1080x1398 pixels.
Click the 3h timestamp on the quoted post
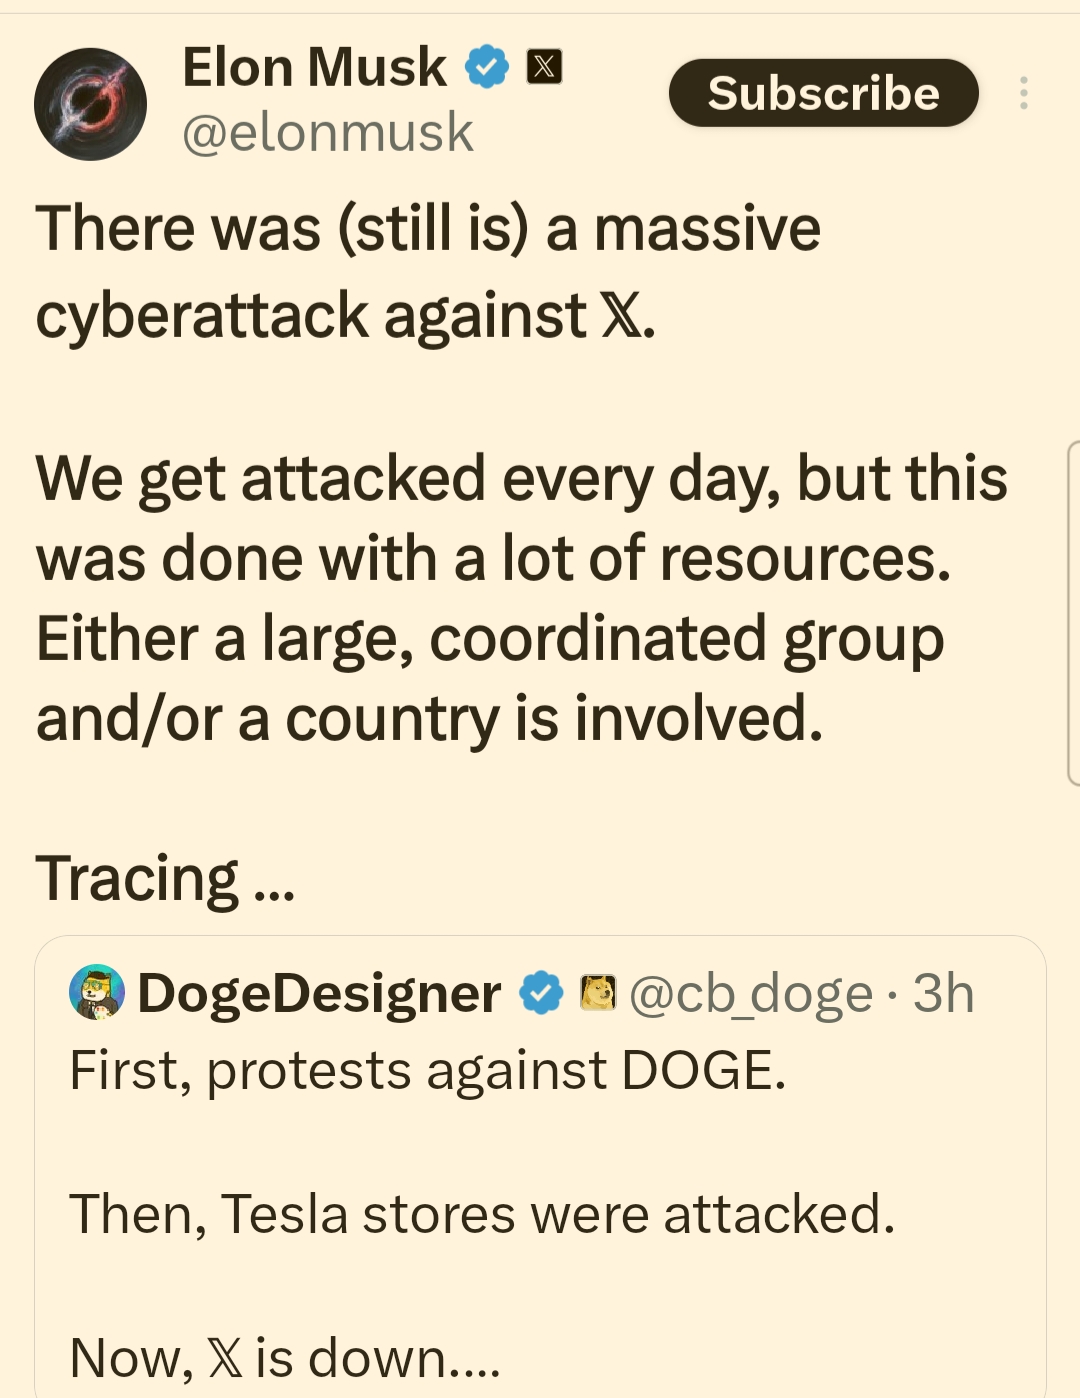tap(943, 993)
